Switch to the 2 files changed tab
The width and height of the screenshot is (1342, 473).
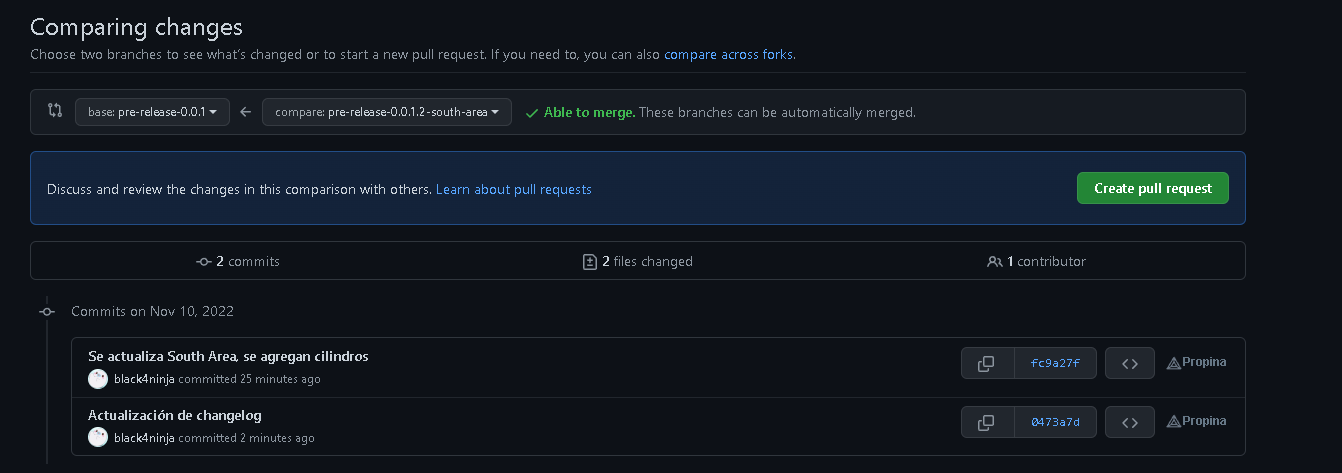click(638, 261)
